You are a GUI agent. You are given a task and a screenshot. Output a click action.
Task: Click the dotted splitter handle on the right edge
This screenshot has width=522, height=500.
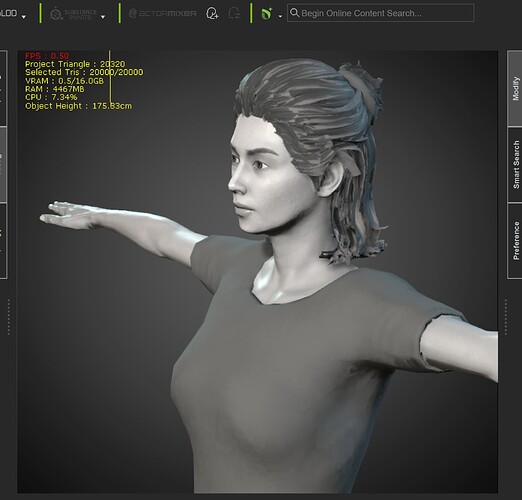(x=506, y=317)
